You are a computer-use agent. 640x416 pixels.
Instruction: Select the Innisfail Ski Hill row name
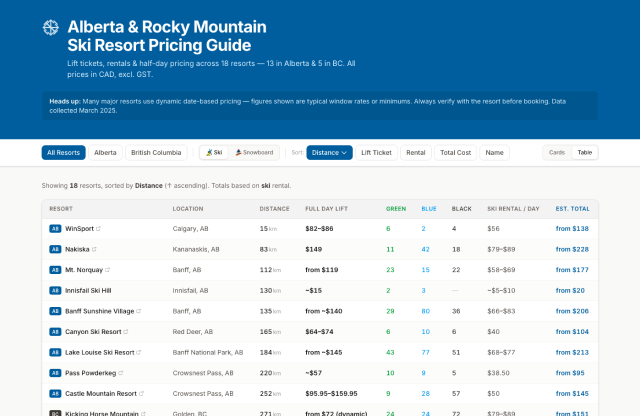tap(88, 290)
